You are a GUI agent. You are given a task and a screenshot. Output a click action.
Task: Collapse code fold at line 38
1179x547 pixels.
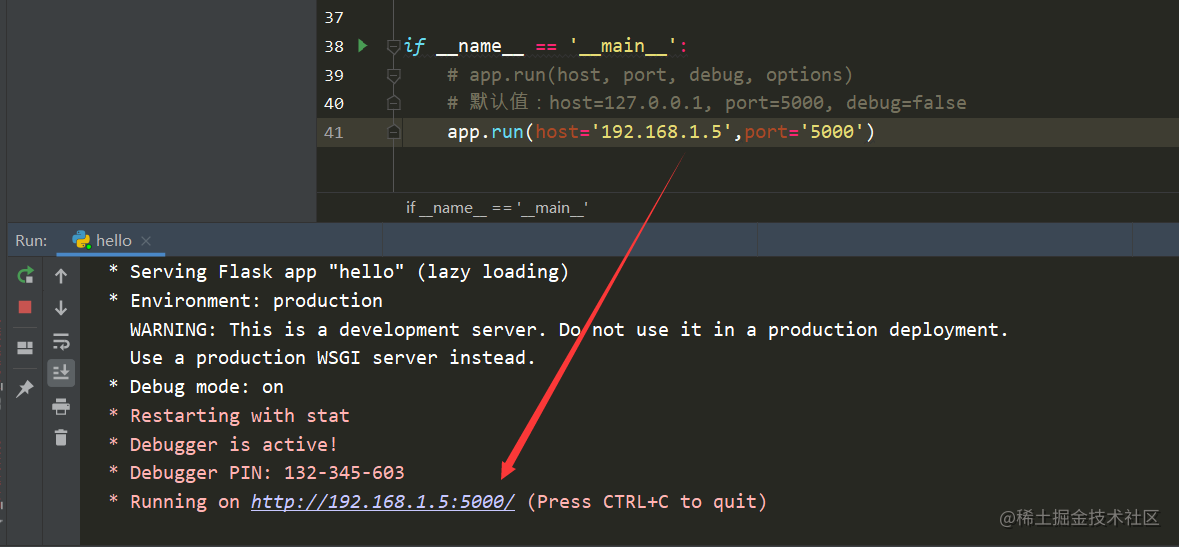click(393, 47)
